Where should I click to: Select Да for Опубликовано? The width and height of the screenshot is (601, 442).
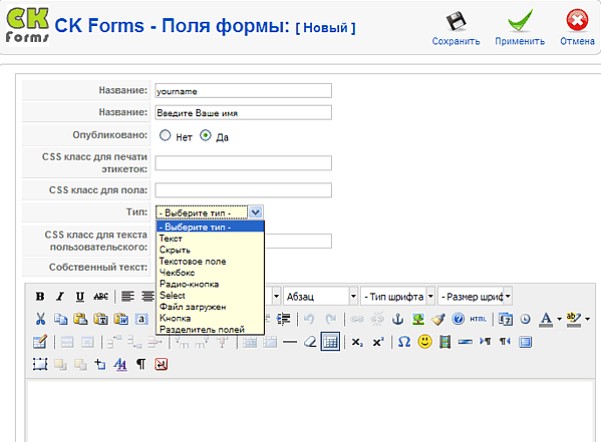click(x=206, y=135)
